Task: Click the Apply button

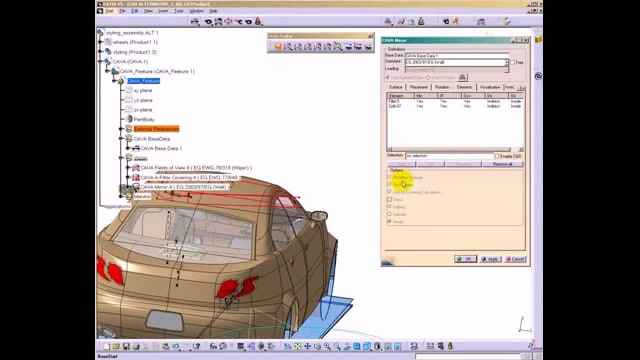Action: 490,259
